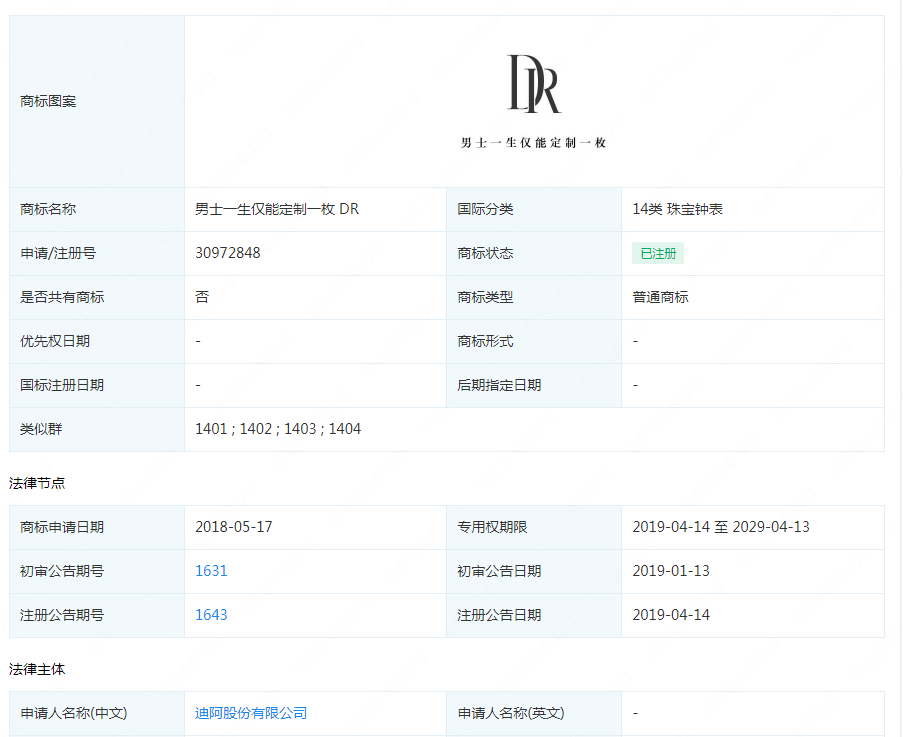The width and height of the screenshot is (903, 737).
Task: Click similar group value 1401；1402；1403；1404
Action: pyautogui.click(x=278, y=429)
